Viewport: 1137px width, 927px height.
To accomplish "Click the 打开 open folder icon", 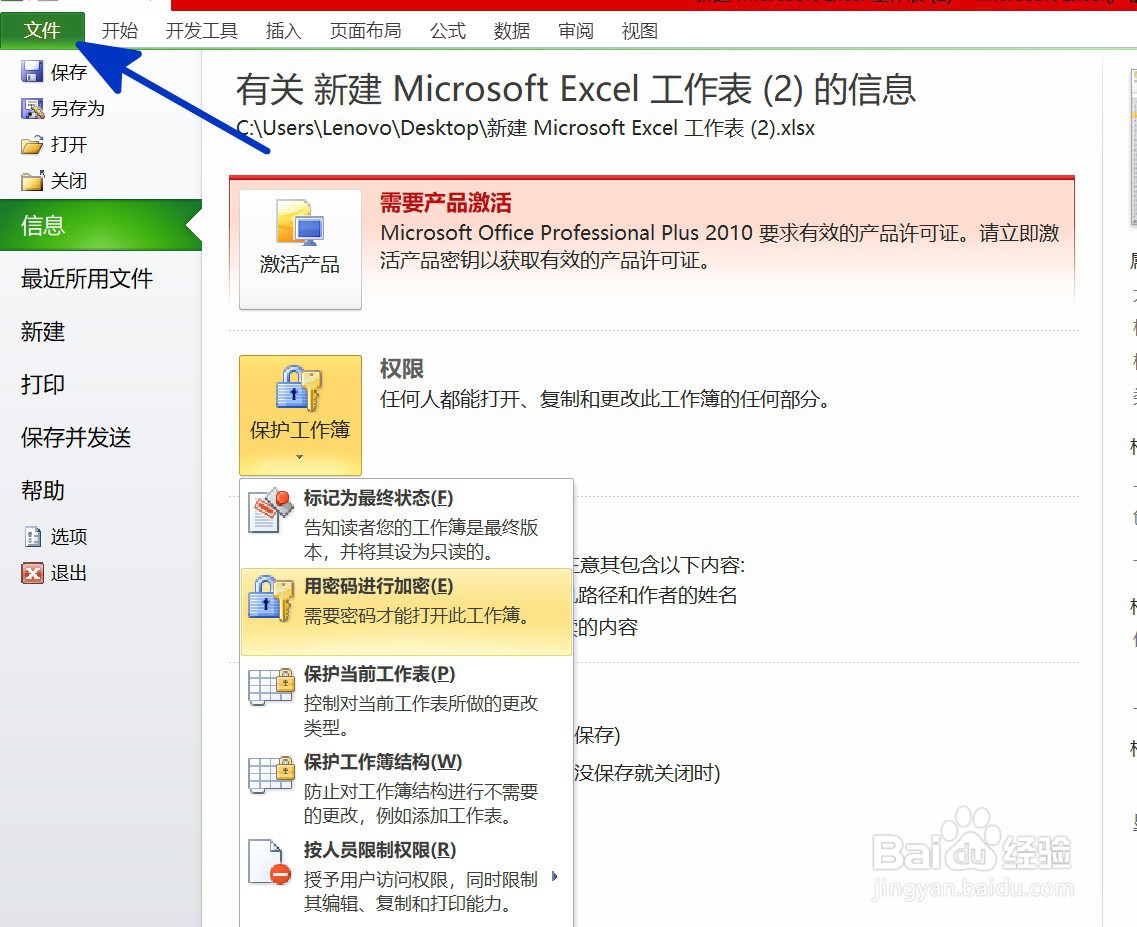I will pos(32,144).
